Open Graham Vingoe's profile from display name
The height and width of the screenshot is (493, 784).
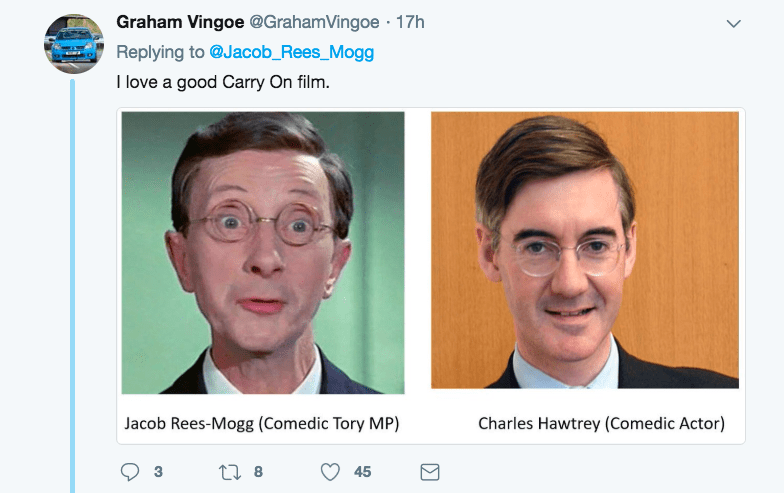click(x=180, y=22)
